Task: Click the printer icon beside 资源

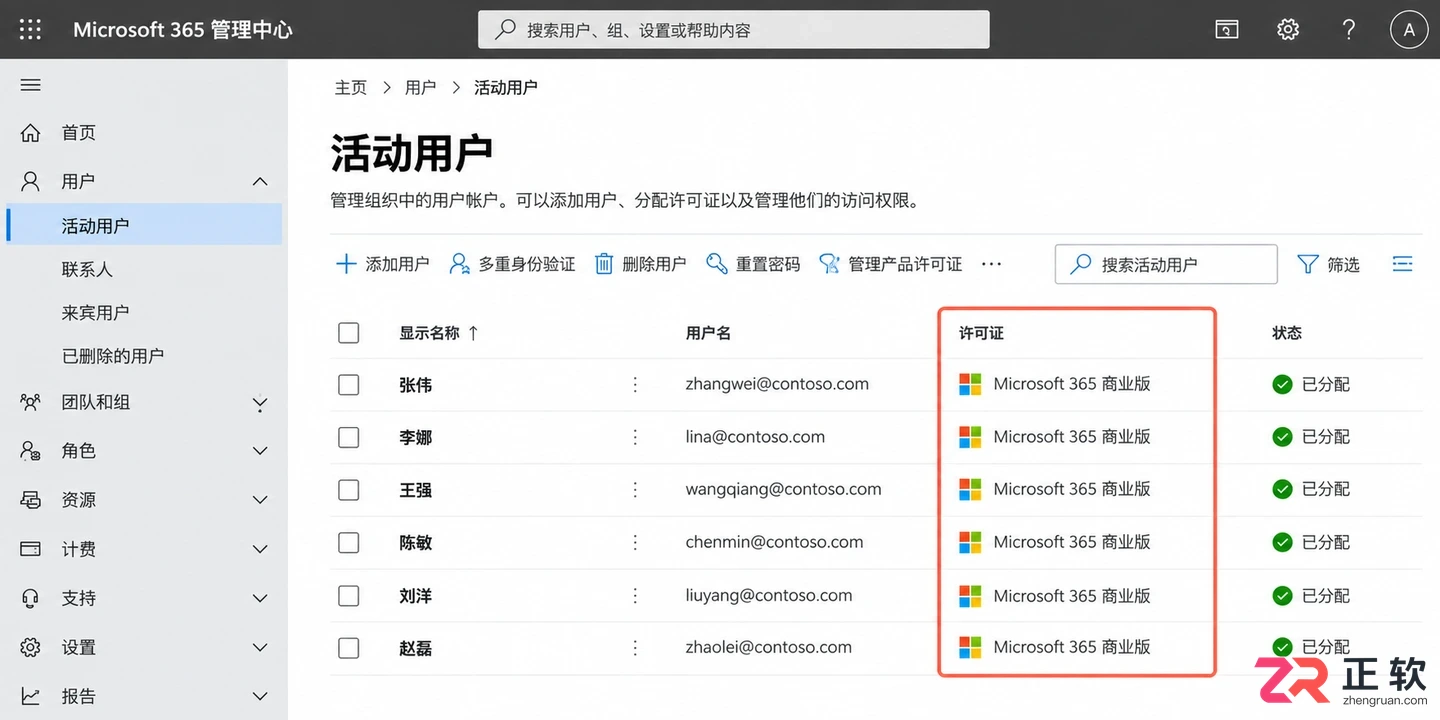Action: (x=31, y=499)
